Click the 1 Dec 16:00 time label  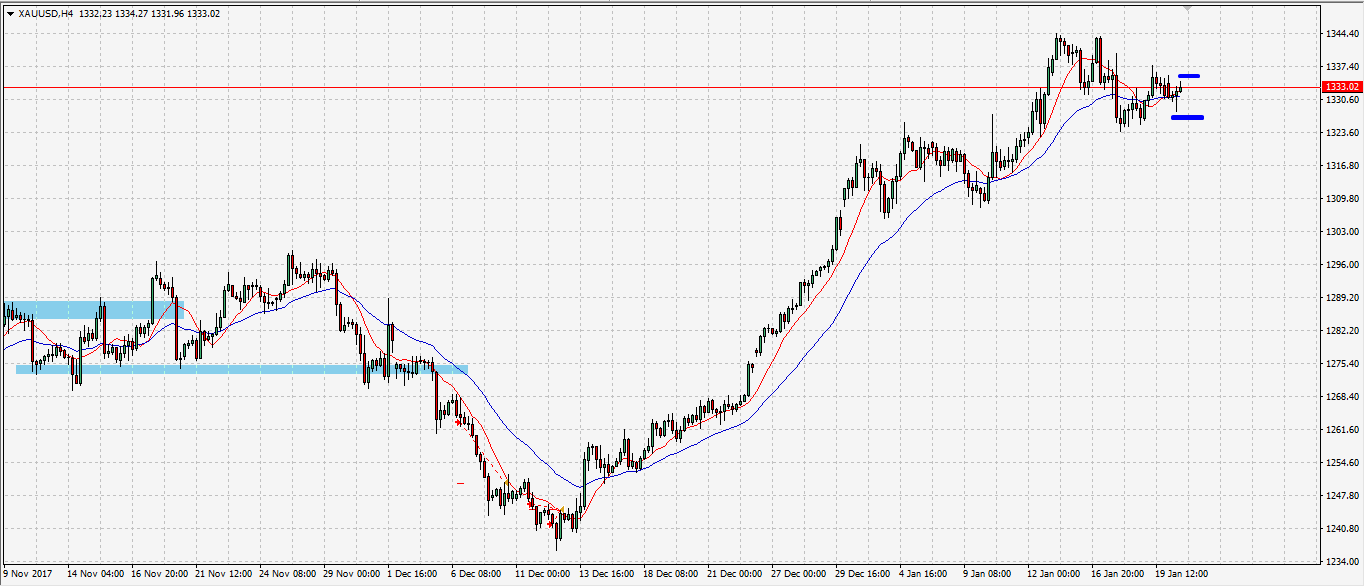413,575
